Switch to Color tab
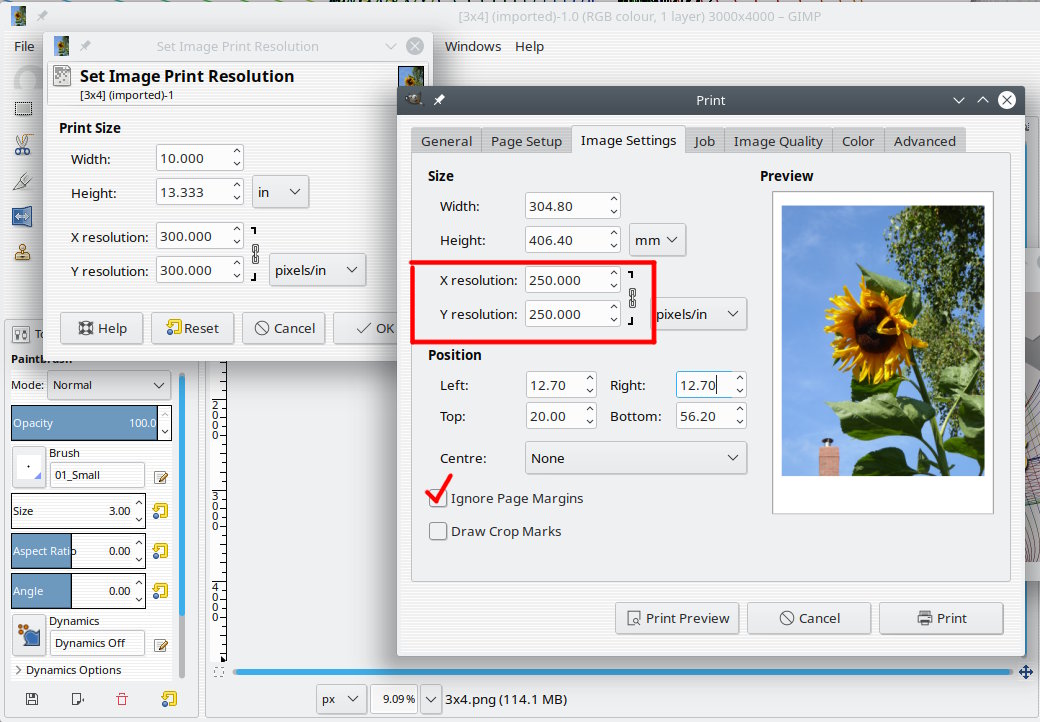1040x722 pixels. click(858, 141)
